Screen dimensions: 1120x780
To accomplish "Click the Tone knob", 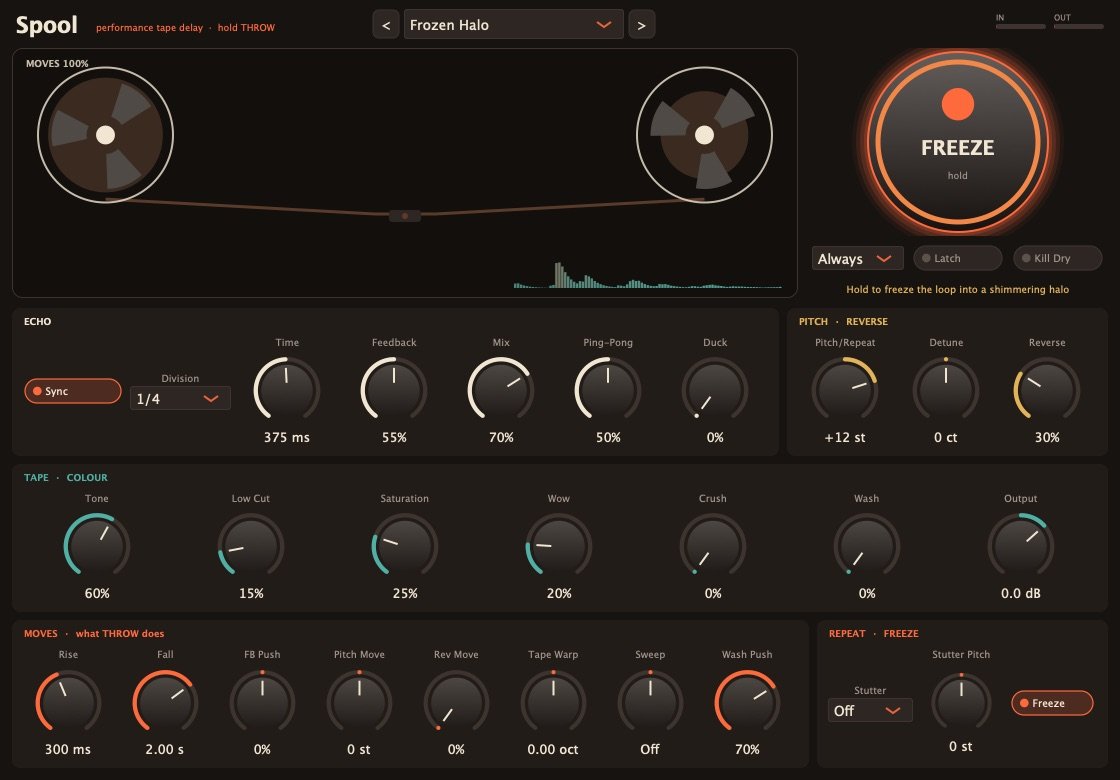I will [96, 546].
